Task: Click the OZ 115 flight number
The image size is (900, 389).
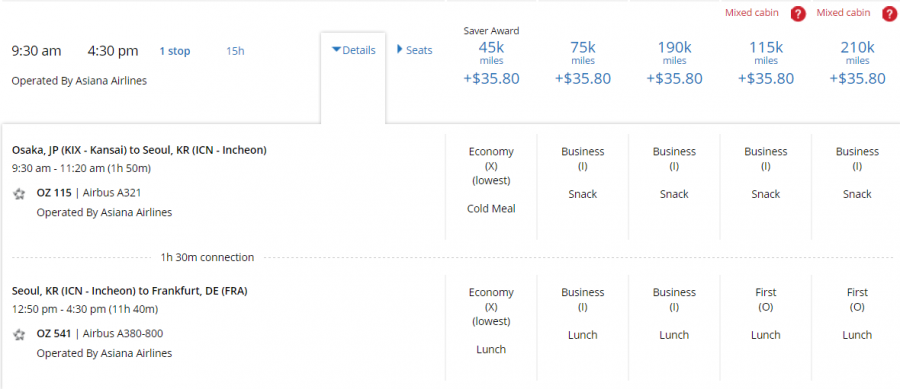Action: pos(54,193)
